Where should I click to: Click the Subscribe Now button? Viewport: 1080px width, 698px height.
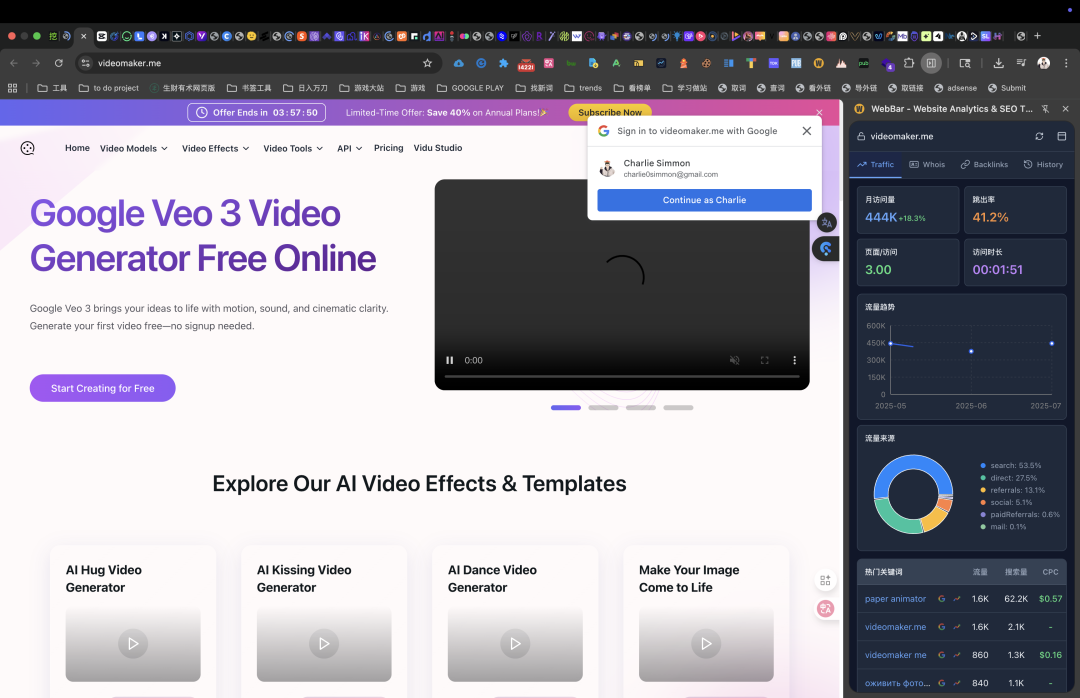click(x=610, y=112)
